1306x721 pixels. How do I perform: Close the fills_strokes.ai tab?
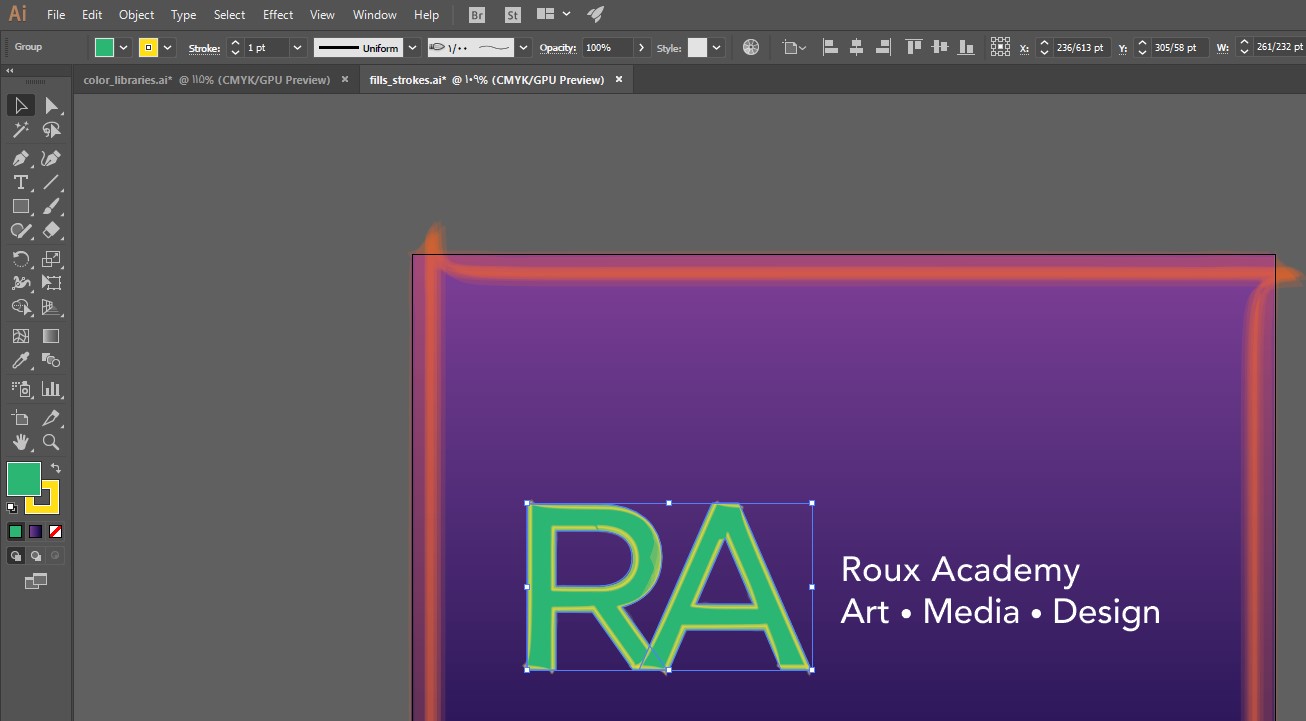(x=619, y=79)
